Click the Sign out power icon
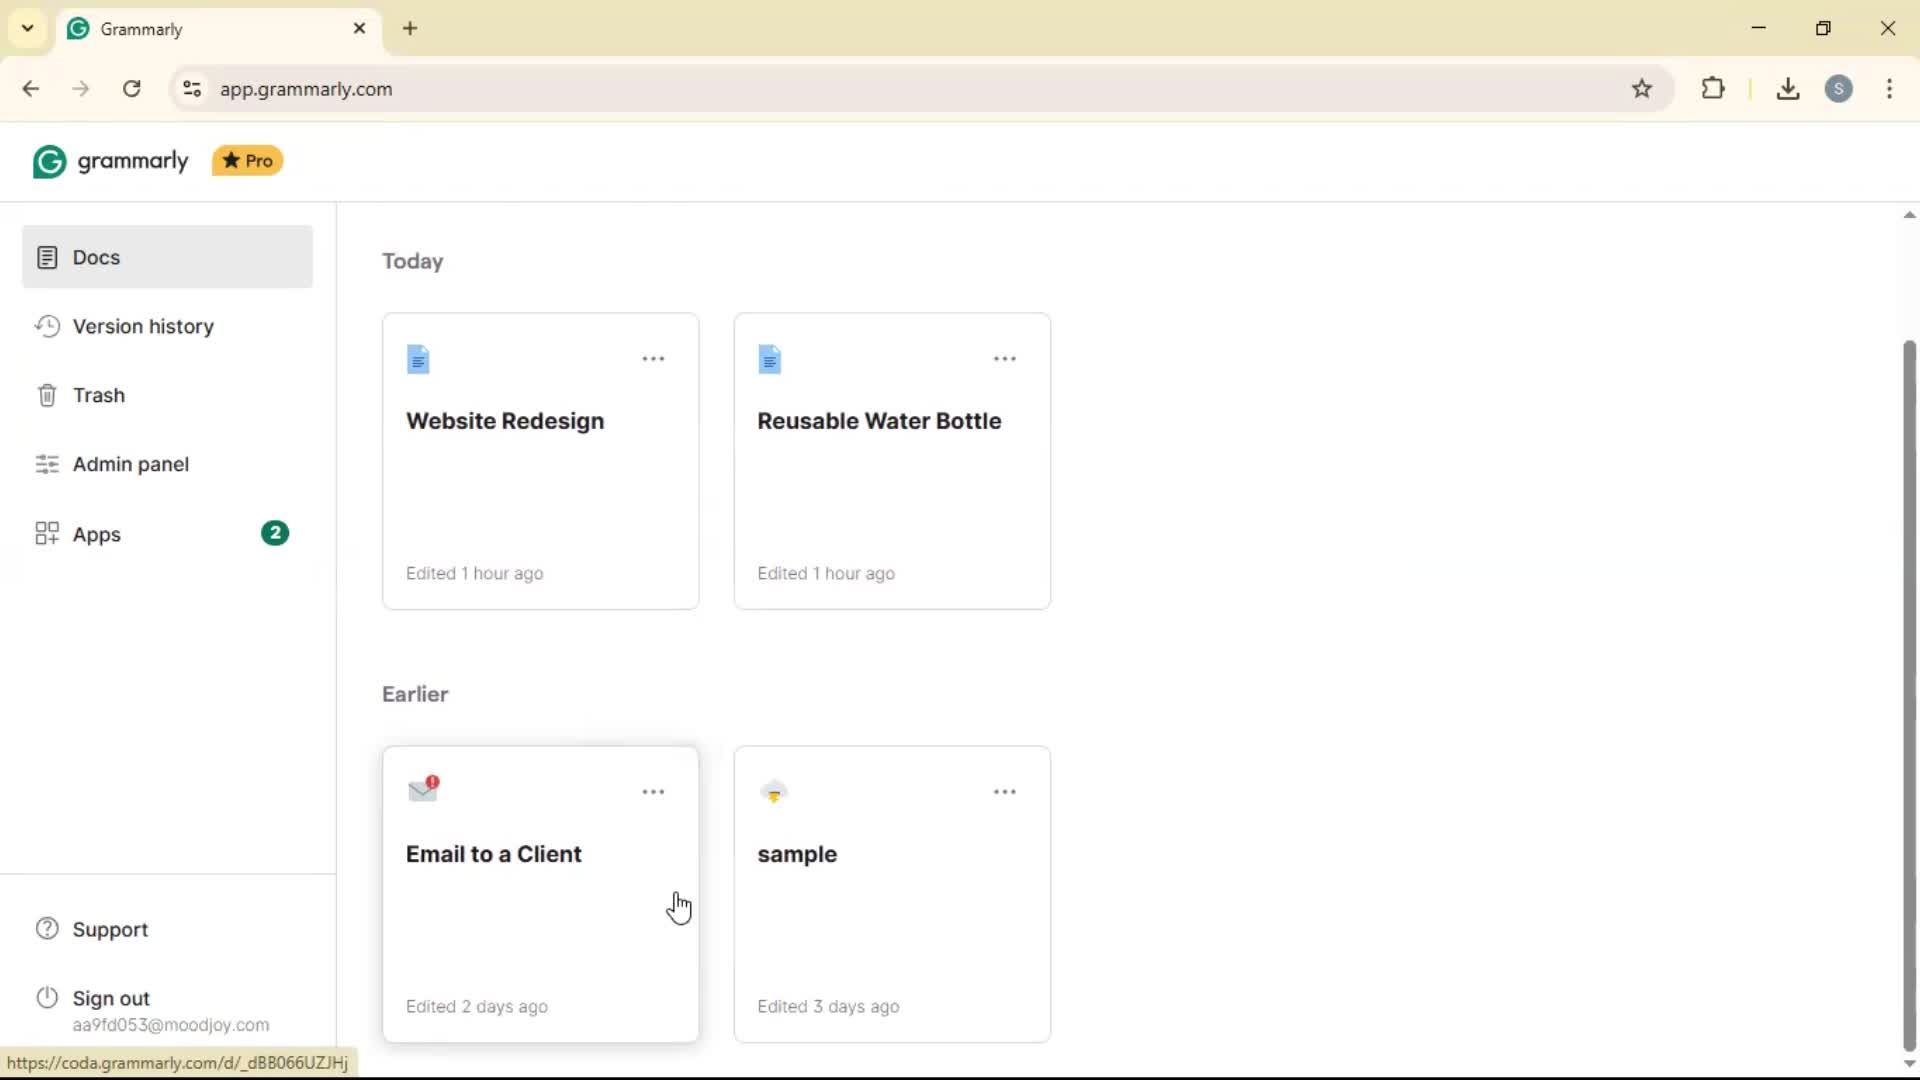The width and height of the screenshot is (1920, 1080). pos(47,998)
